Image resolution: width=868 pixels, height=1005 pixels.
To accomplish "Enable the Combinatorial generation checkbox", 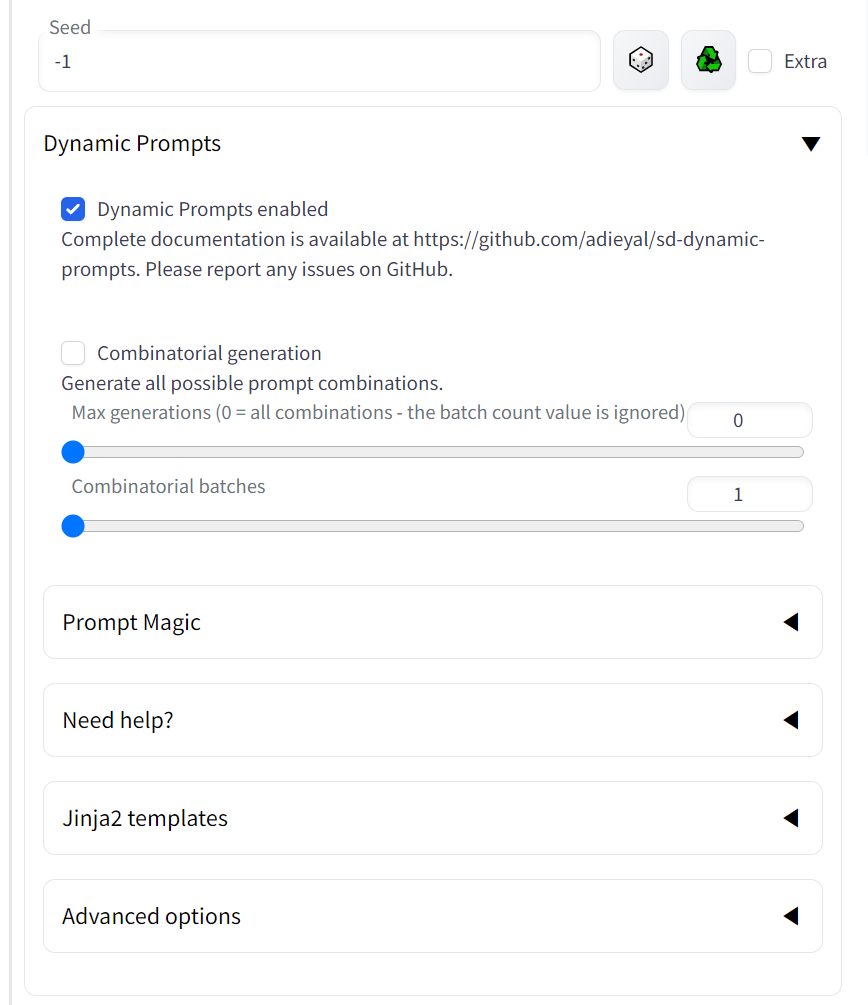I will point(73,353).
